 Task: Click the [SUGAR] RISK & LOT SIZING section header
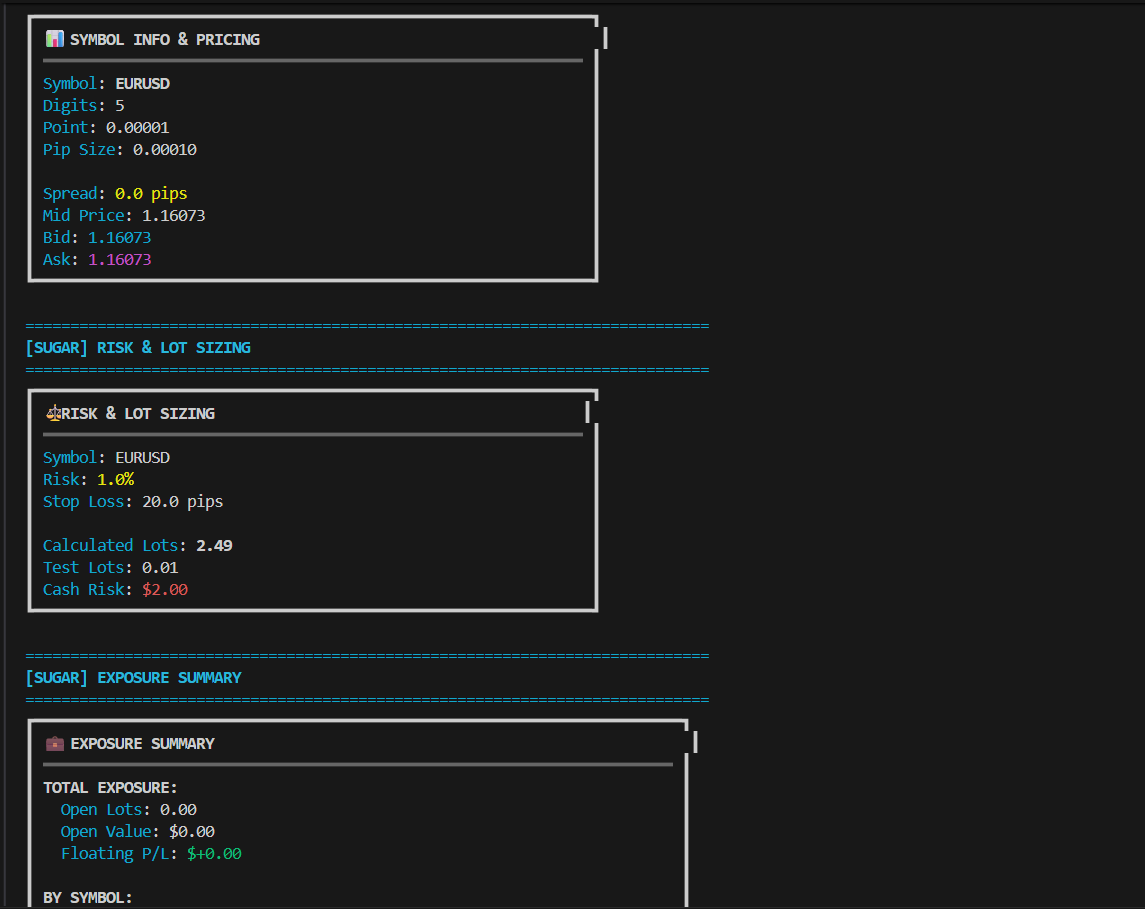138,347
